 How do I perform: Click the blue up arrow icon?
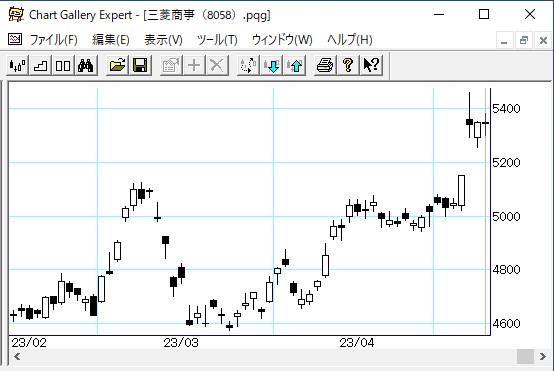click(295, 65)
